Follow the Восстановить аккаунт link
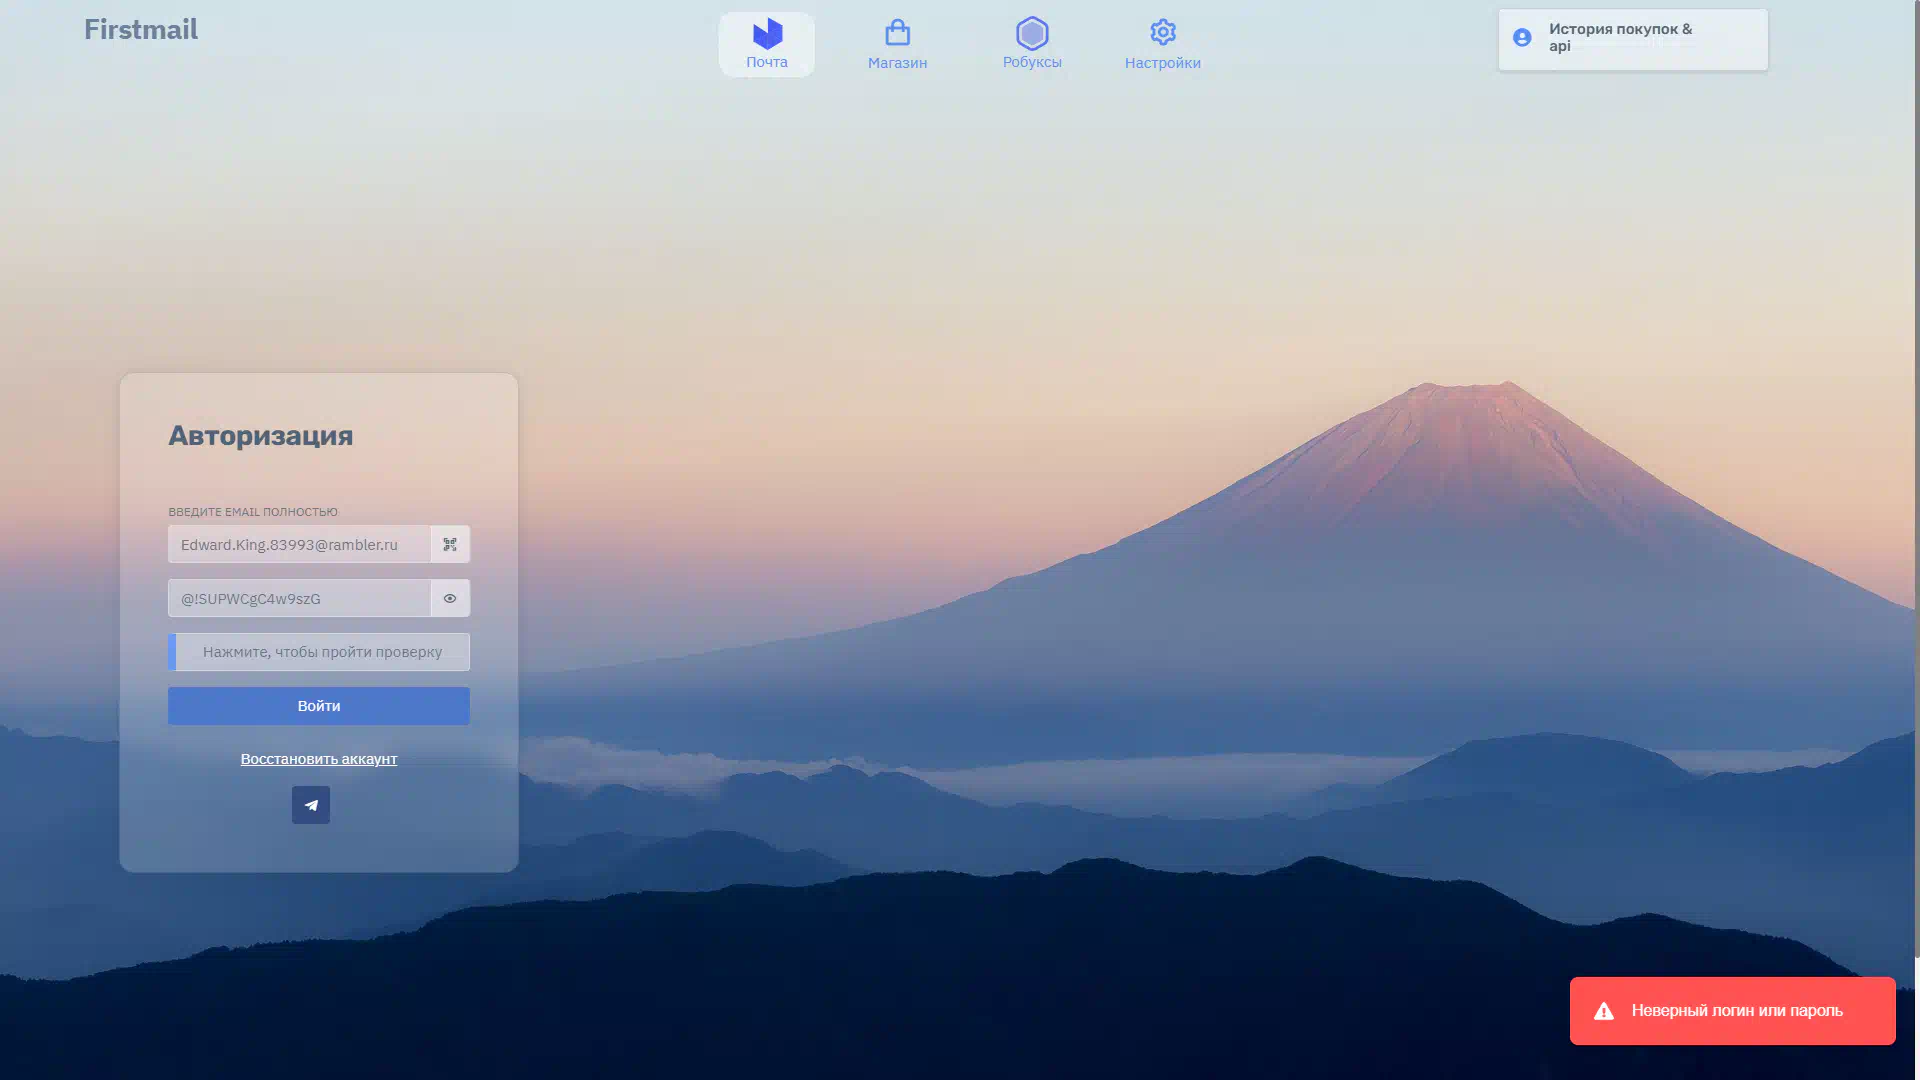Viewport: 1920px width, 1080px height. 319,759
